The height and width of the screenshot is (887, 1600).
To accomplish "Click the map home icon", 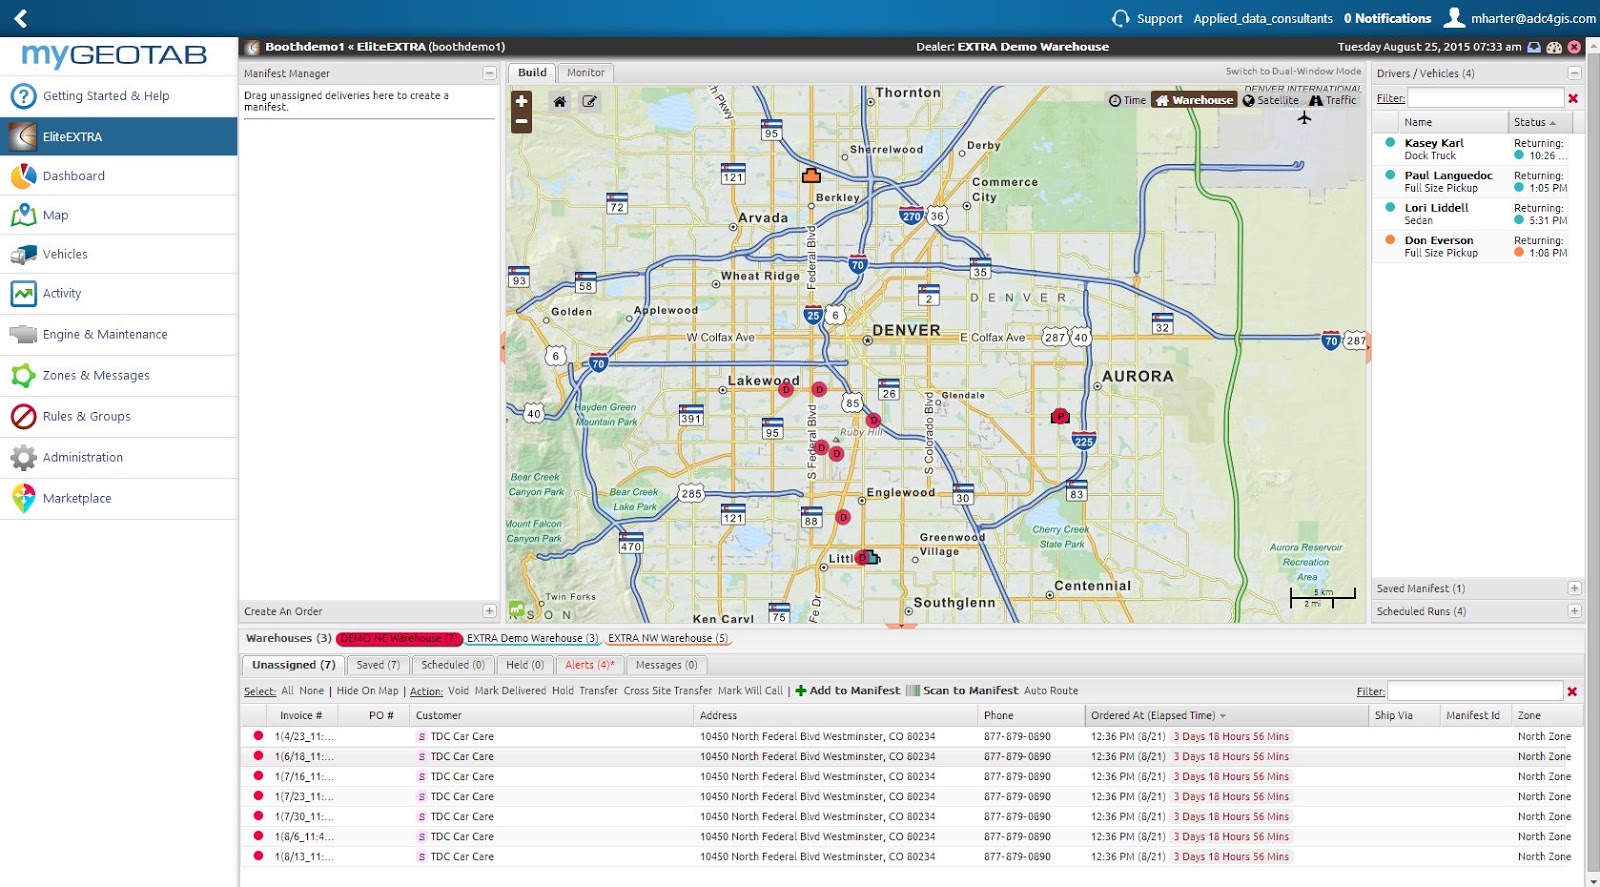I will 560,101.
